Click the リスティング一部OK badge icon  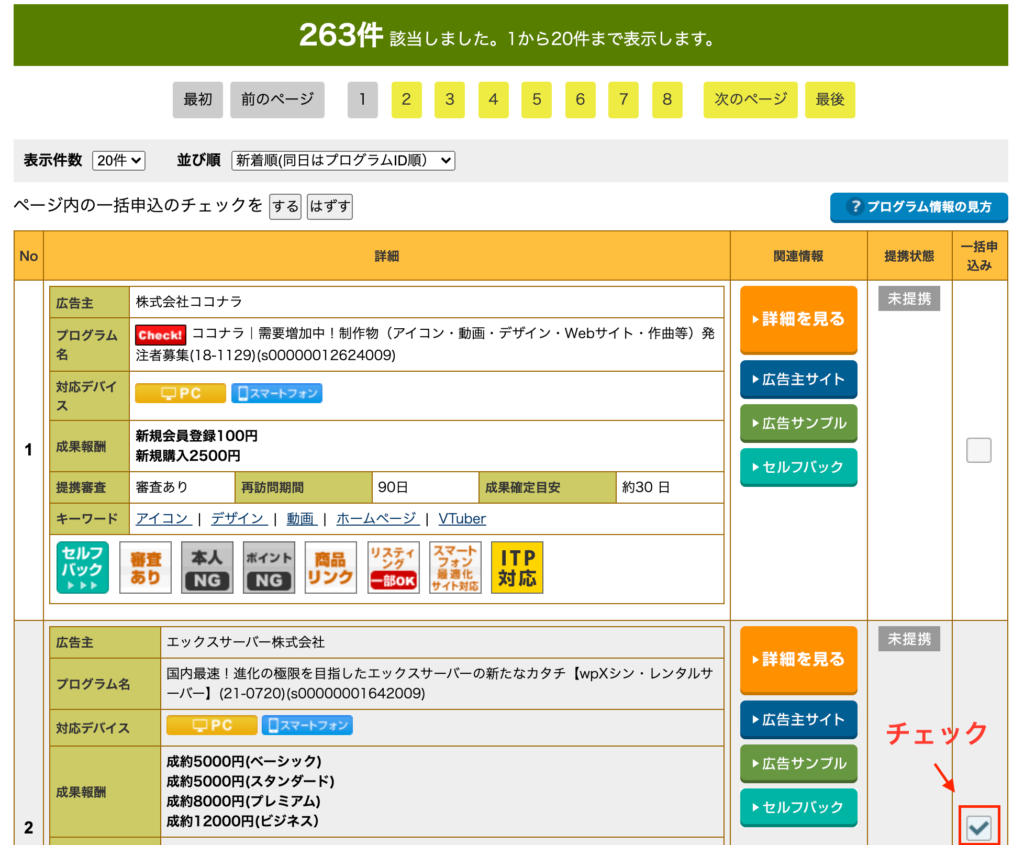393,568
